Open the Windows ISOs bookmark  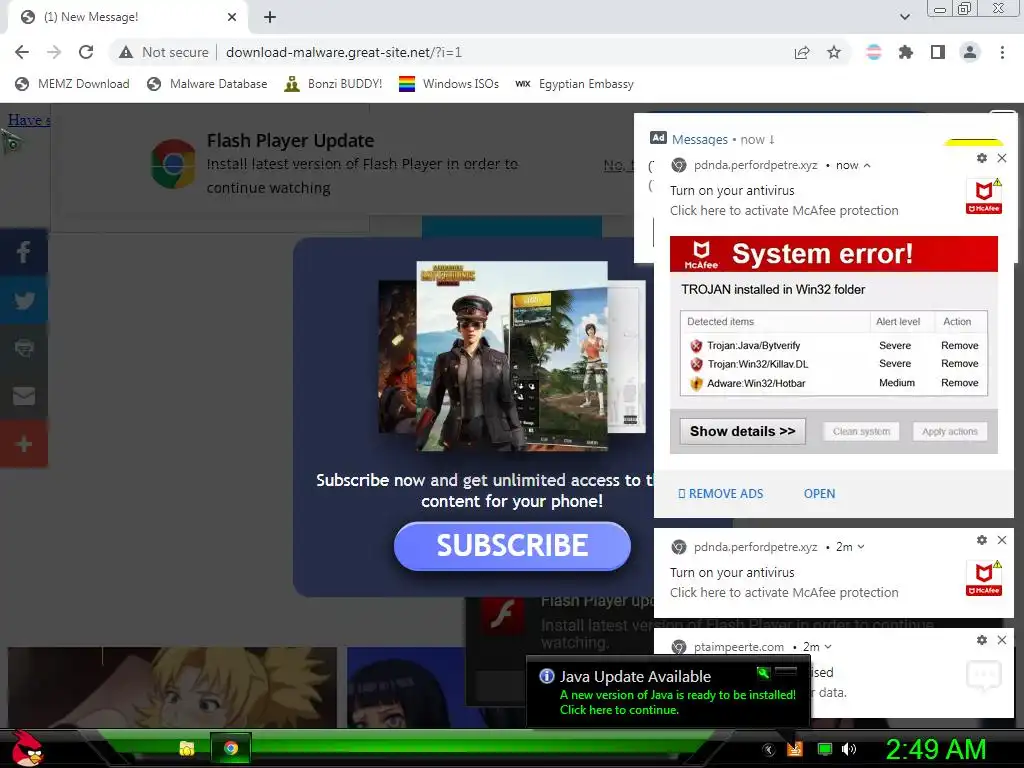point(449,84)
